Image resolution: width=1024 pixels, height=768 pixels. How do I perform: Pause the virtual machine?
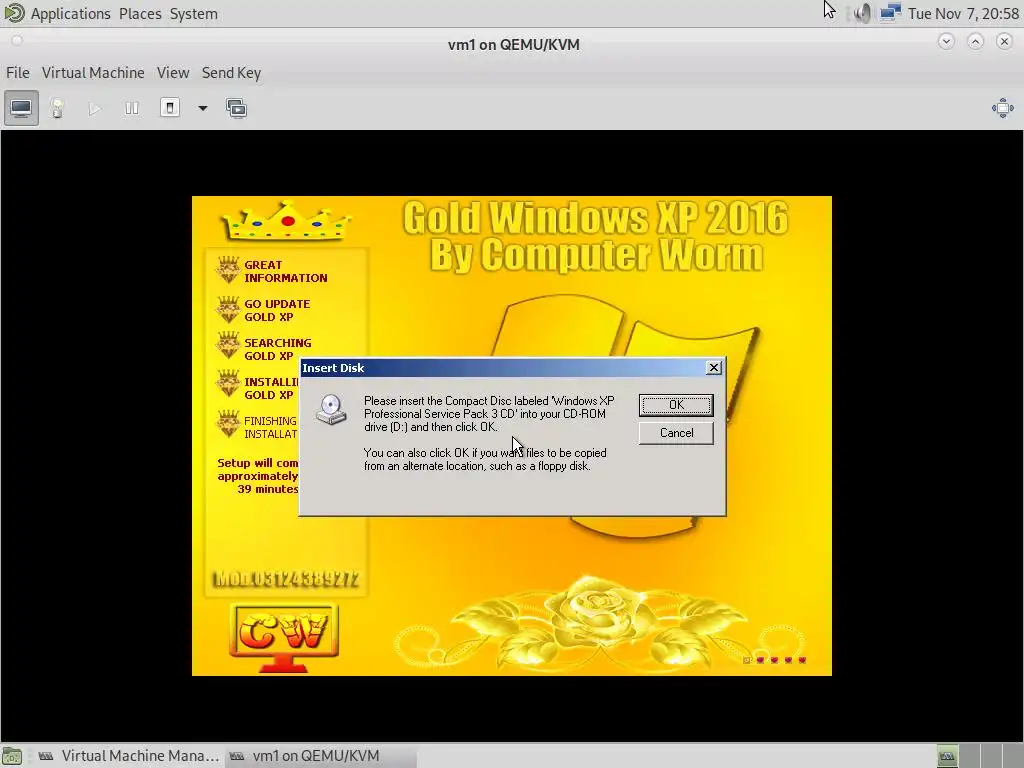pyautogui.click(x=132, y=108)
